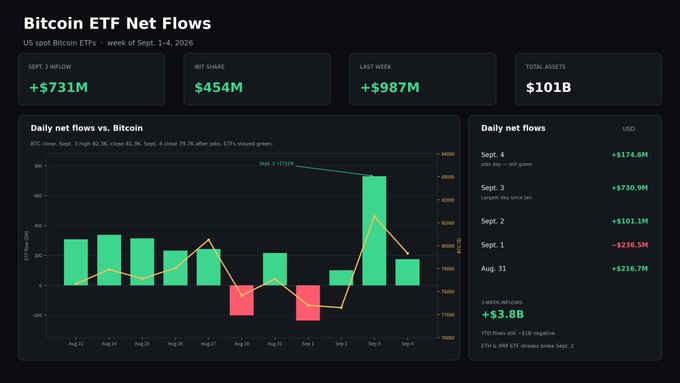Click the '$454M' IBIT share value
This screenshot has height=383, width=680.
point(219,88)
